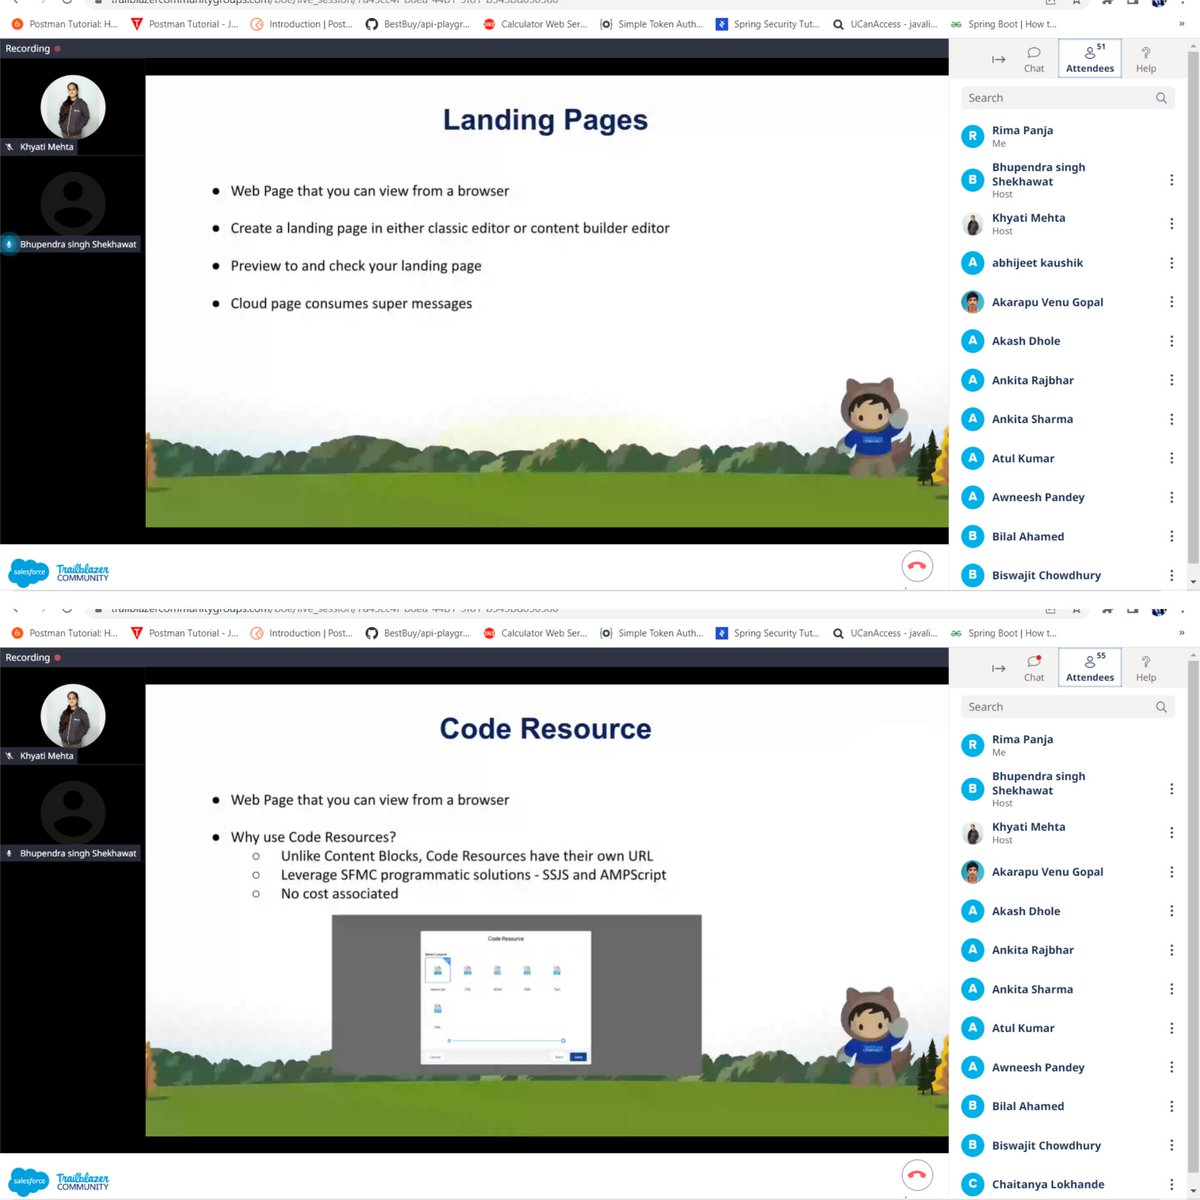Open 'Postman Tutorial: H...' bookmark in Landing Pages window

[65, 24]
